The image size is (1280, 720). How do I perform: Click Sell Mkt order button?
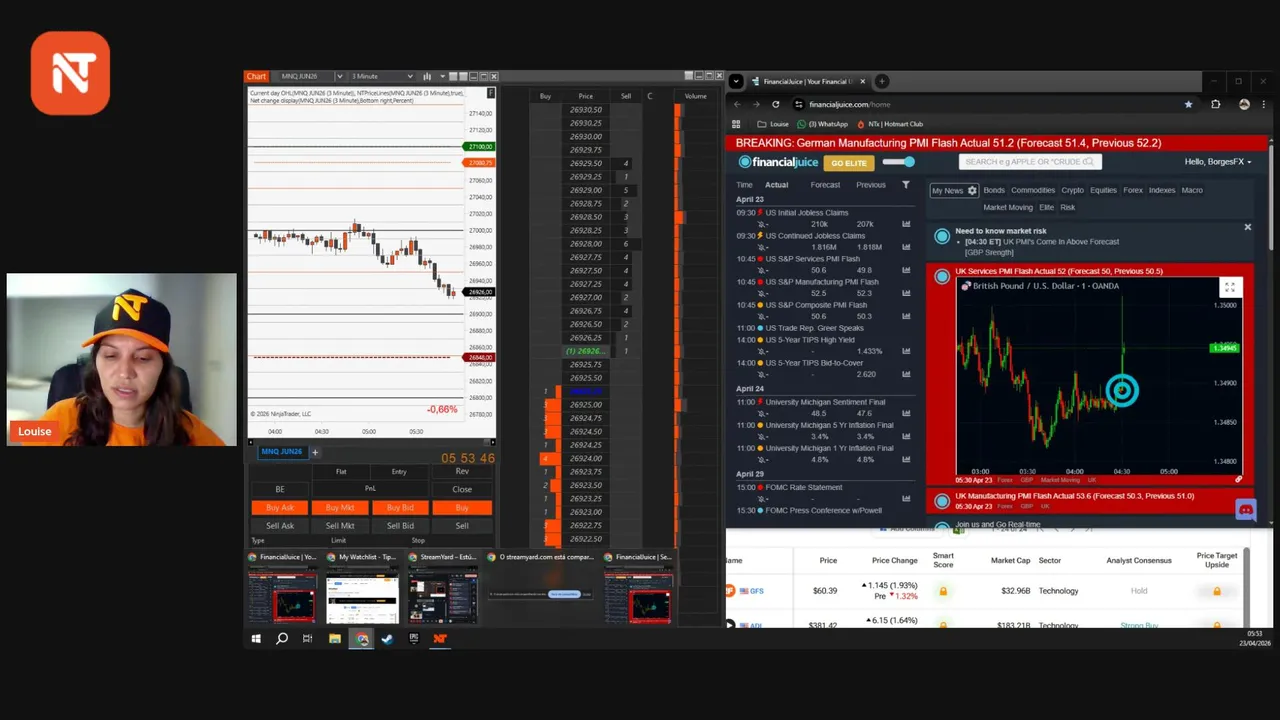[x=340, y=526]
